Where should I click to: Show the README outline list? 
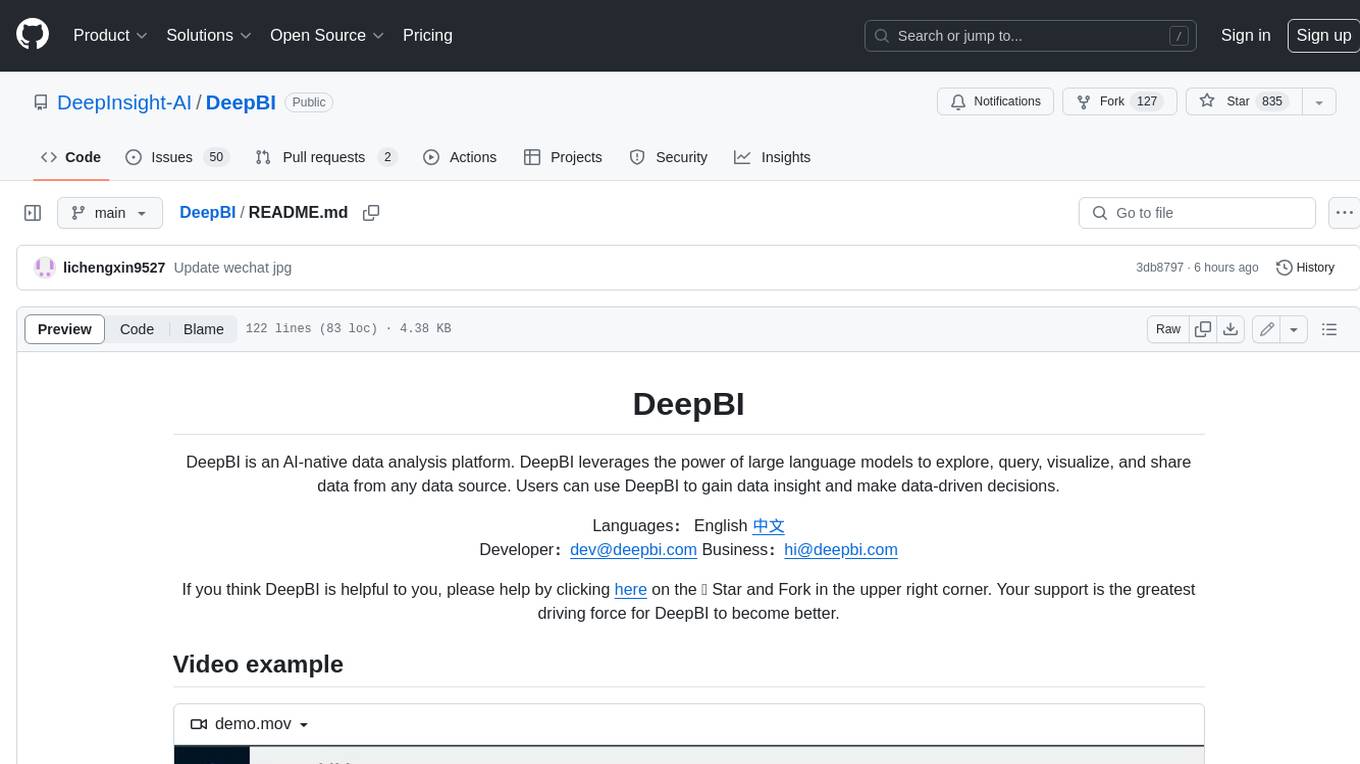click(x=1329, y=329)
